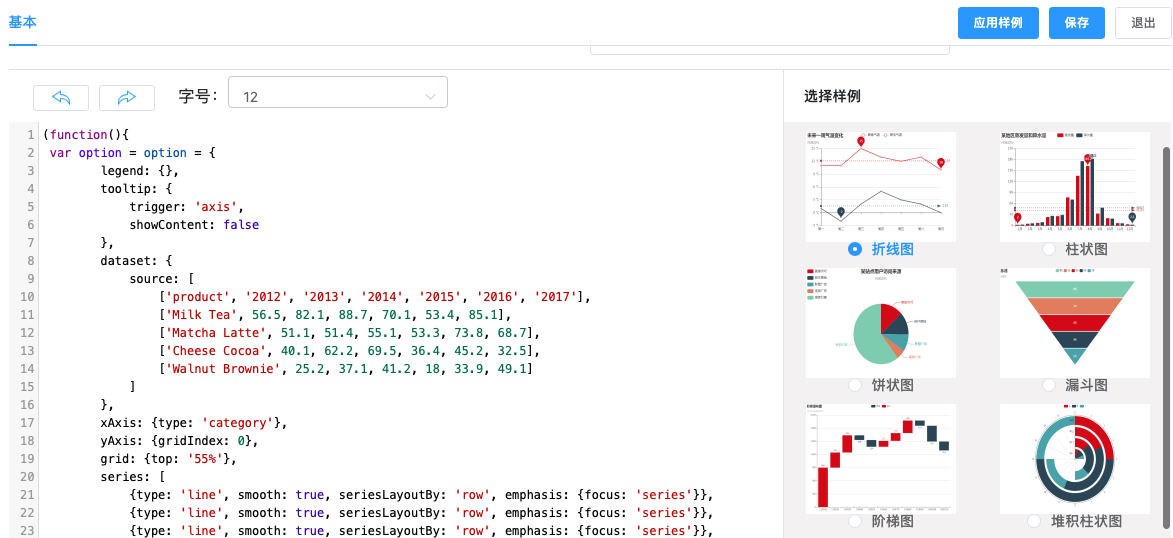The image size is (1173, 538).
Task: Select the 阶梯图 radio button
Action: tap(855, 521)
